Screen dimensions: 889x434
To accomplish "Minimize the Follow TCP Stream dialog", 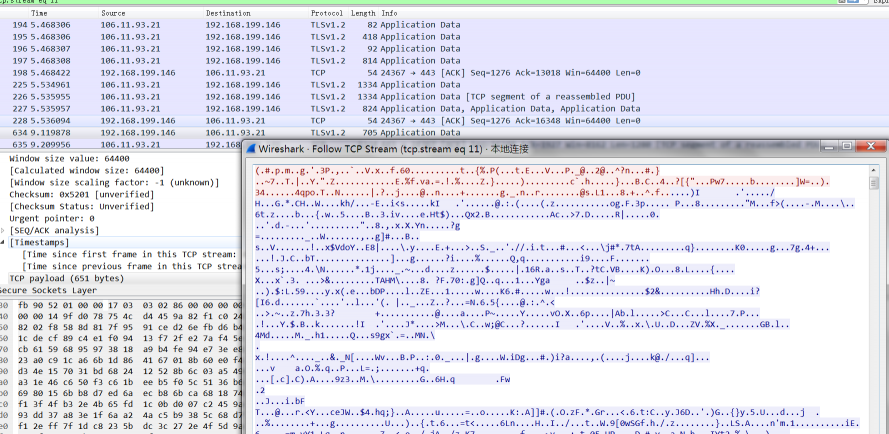I will [x=830, y=146].
